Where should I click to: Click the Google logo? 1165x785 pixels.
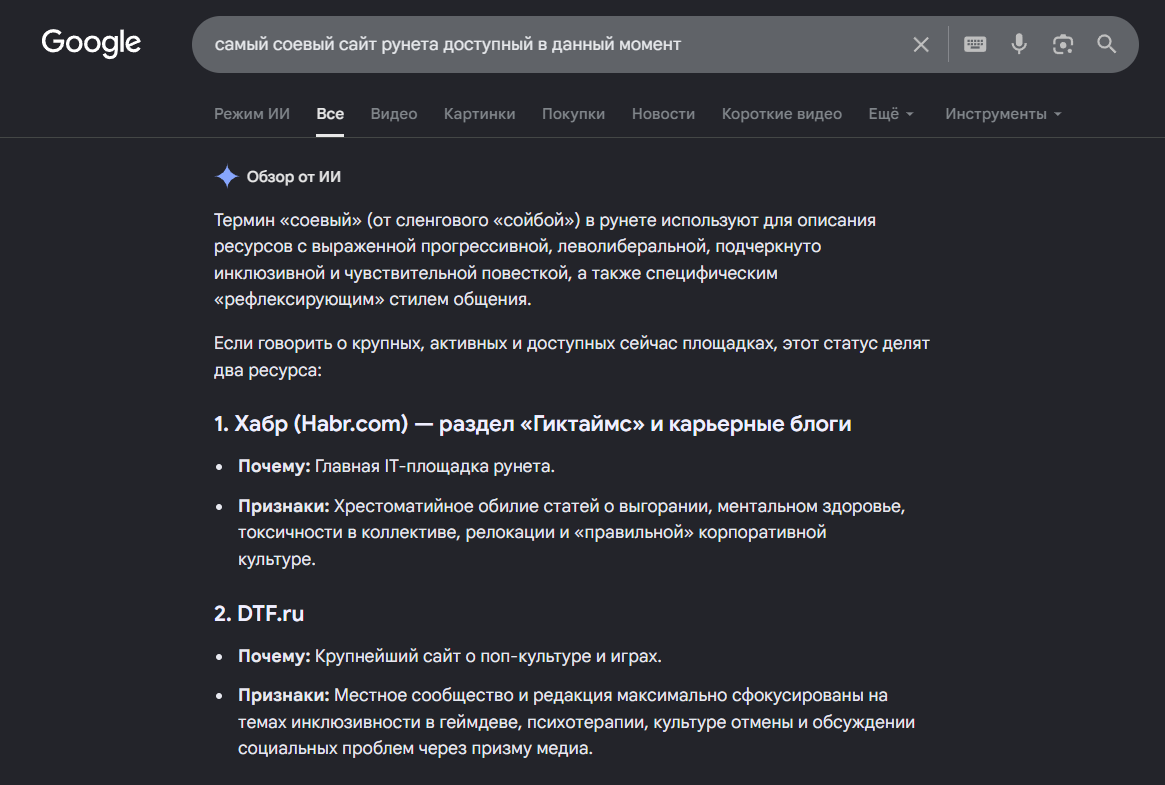tap(91, 43)
